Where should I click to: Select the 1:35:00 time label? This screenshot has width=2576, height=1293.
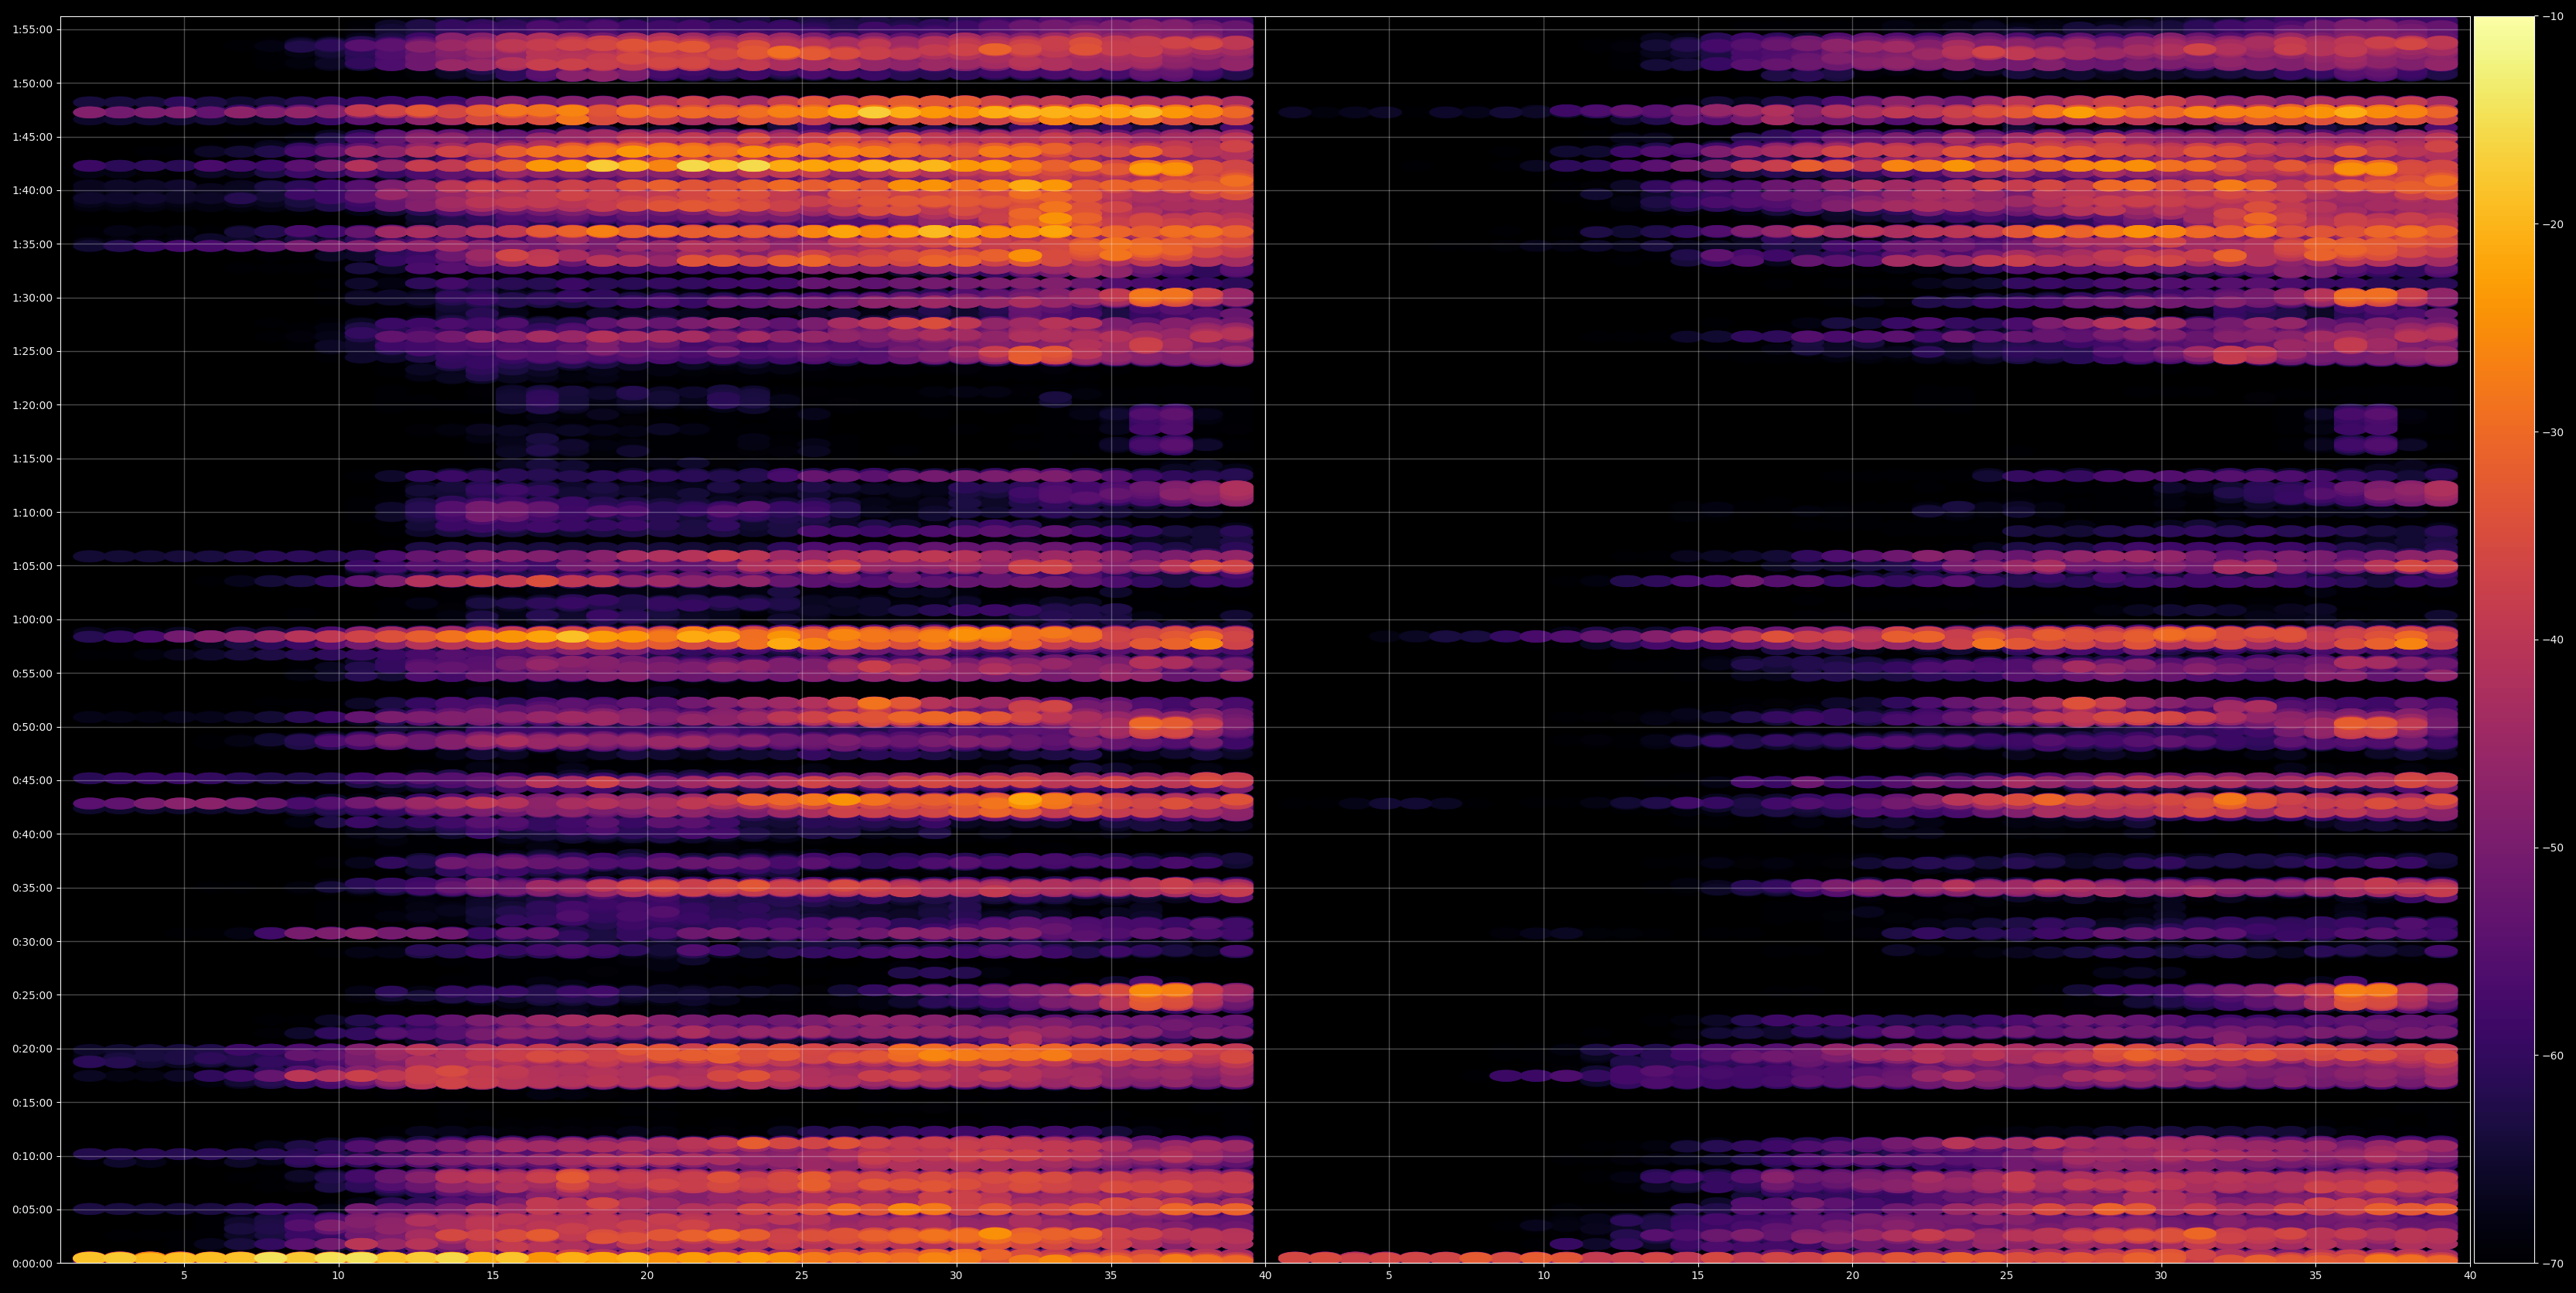point(32,244)
